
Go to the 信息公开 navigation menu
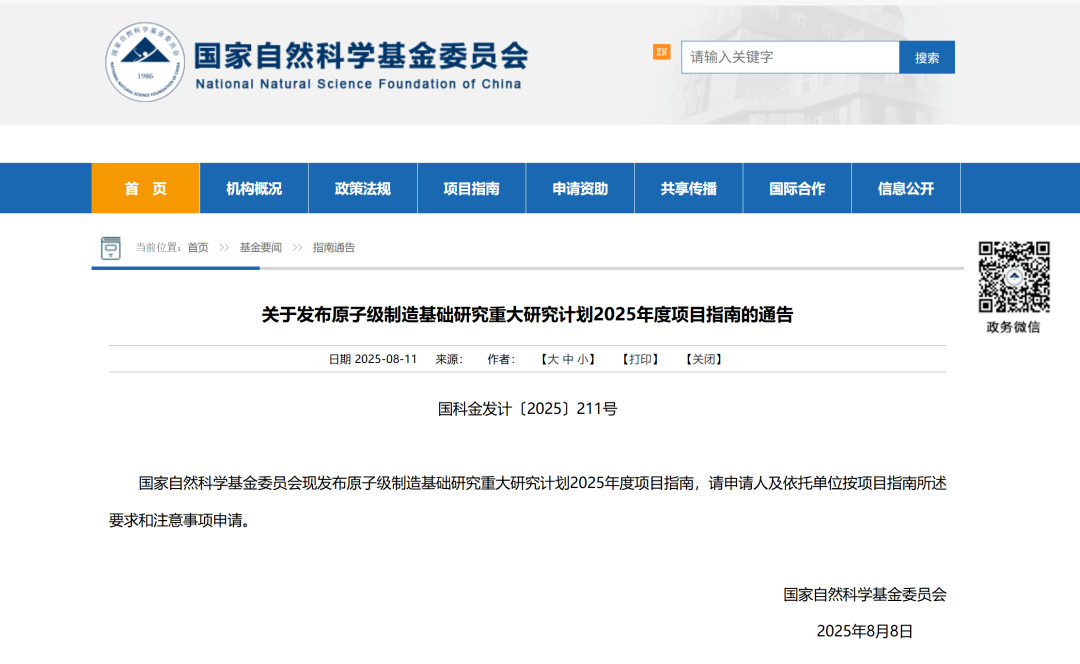(x=905, y=188)
